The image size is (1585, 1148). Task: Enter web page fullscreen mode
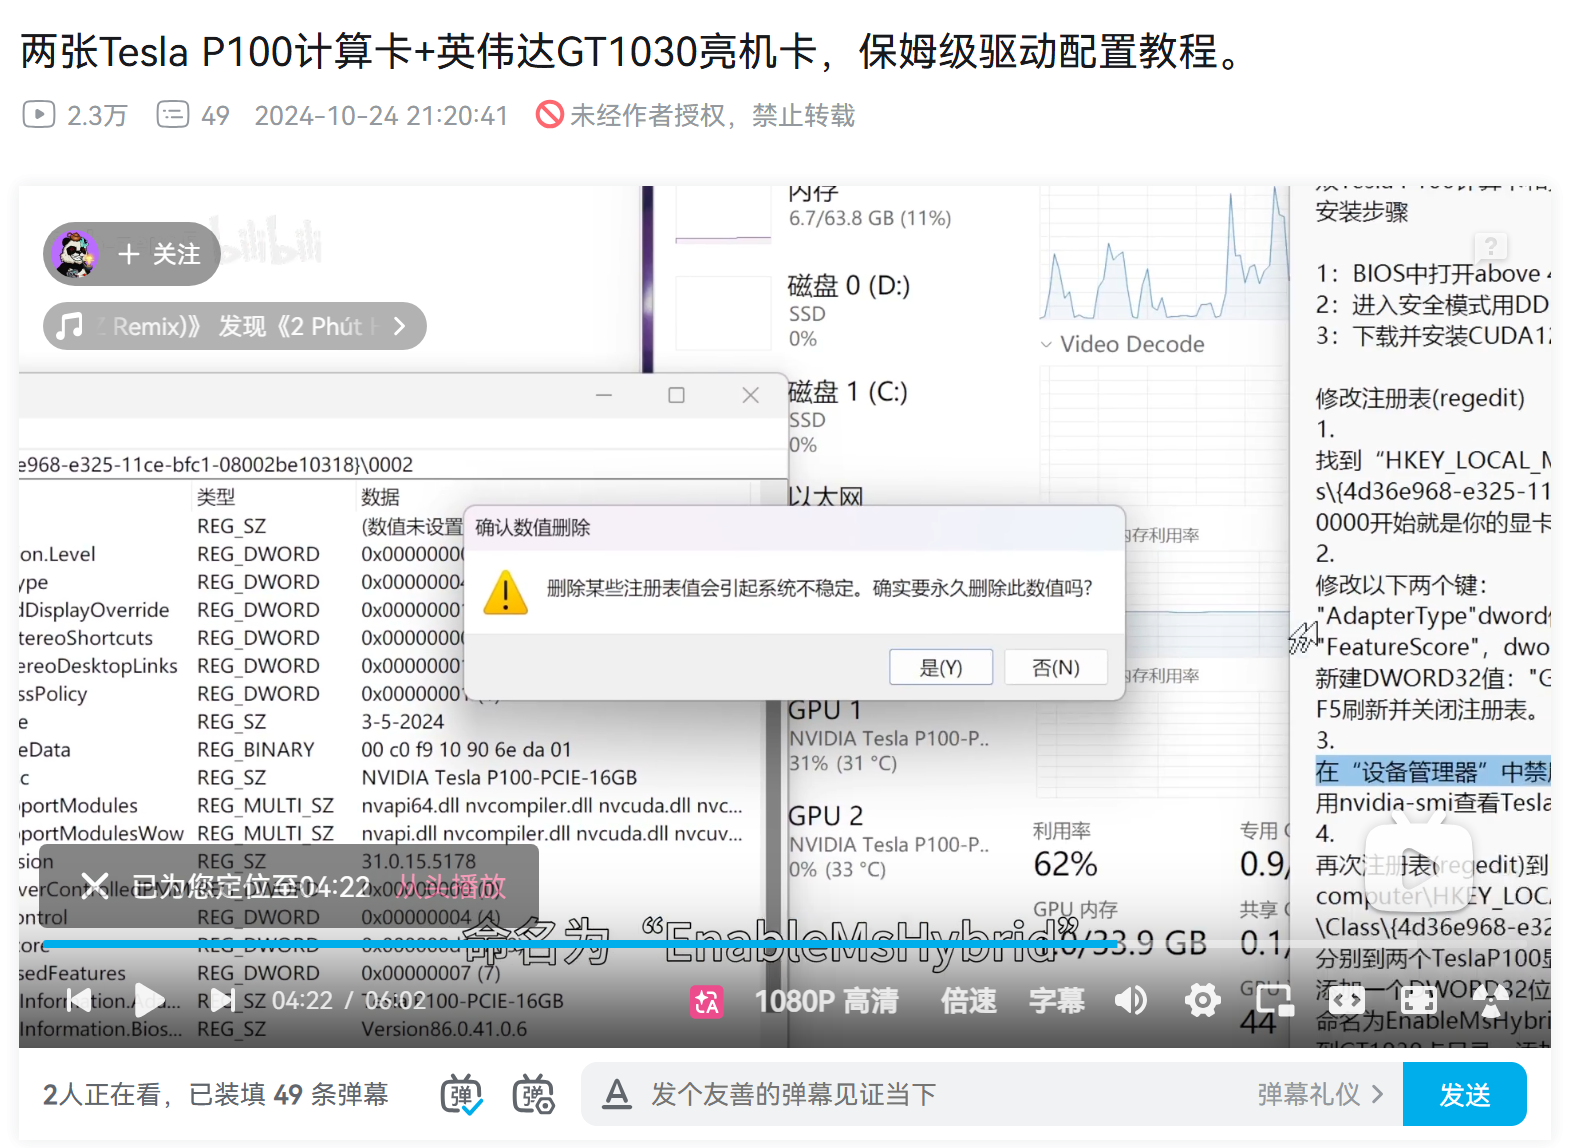tap(1418, 1000)
